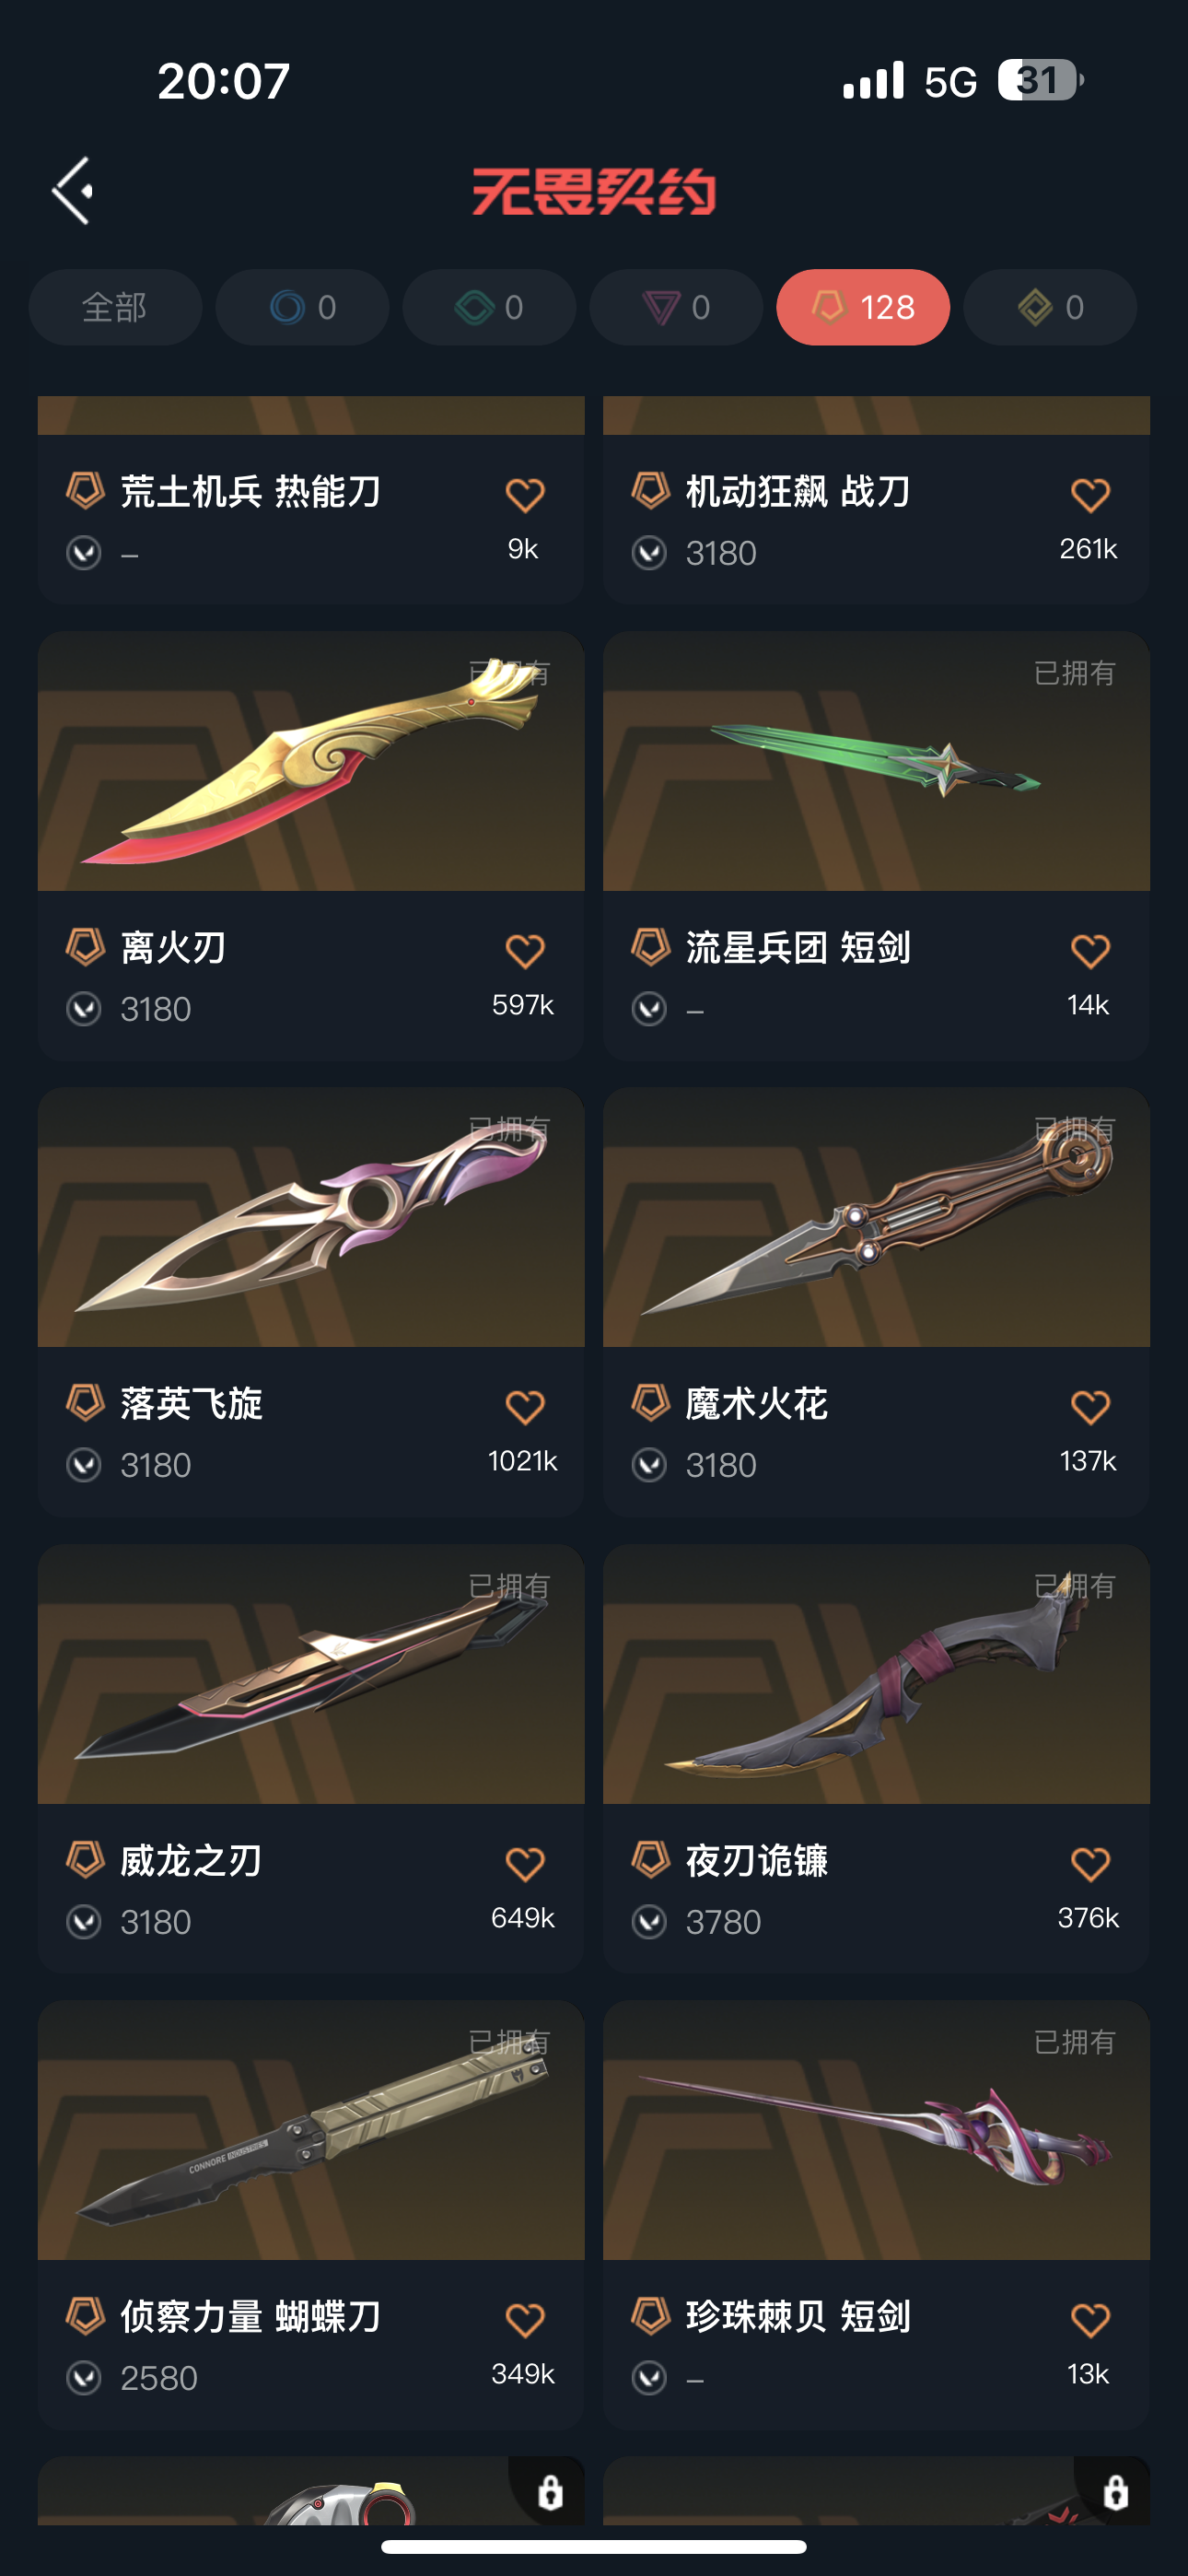Screen dimensions: 1188x2576
Task: Open 侦察力量 蝴蝶刀 skin image
Action: (311, 2130)
